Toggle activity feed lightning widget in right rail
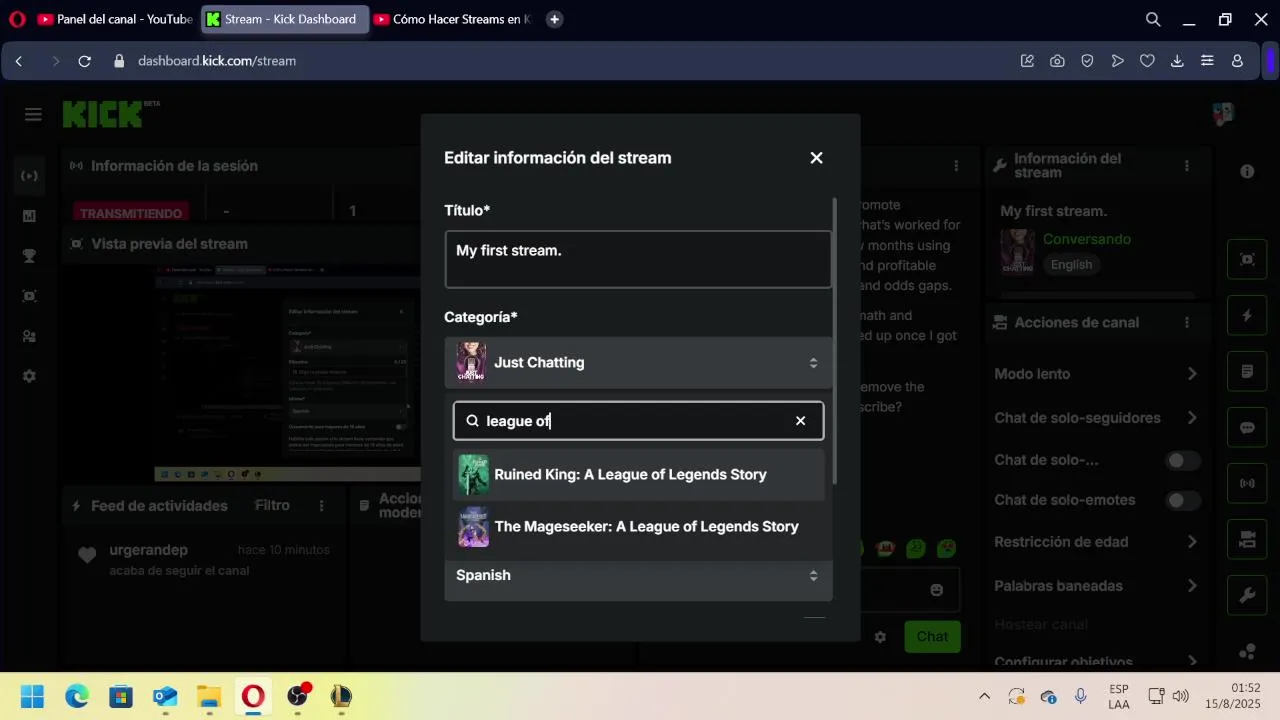 (x=1247, y=315)
